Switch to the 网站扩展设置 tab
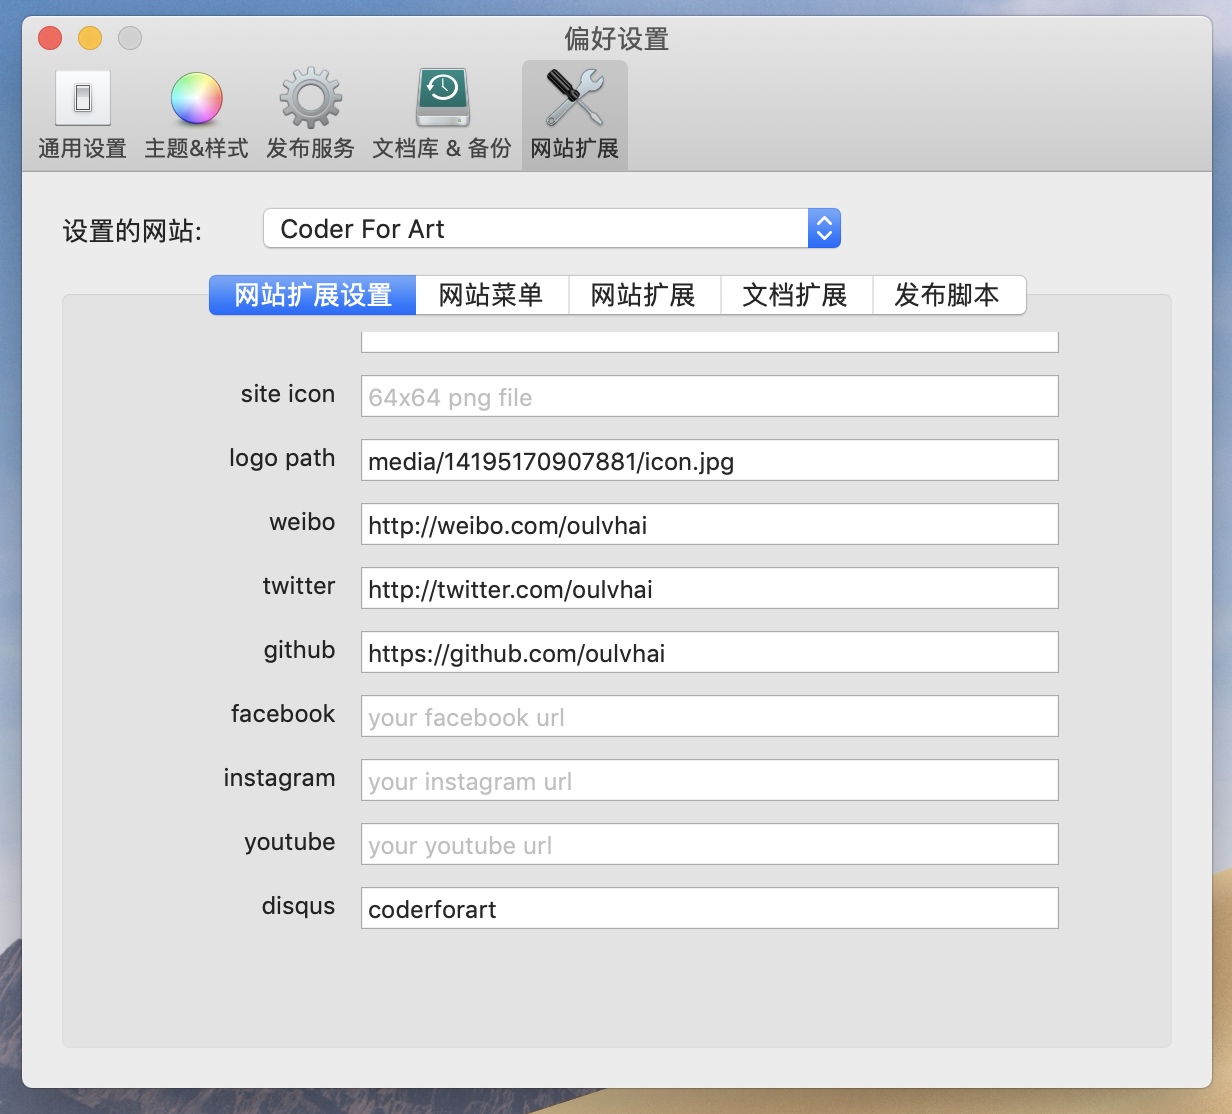1232x1114 pixels. point(312,295)
